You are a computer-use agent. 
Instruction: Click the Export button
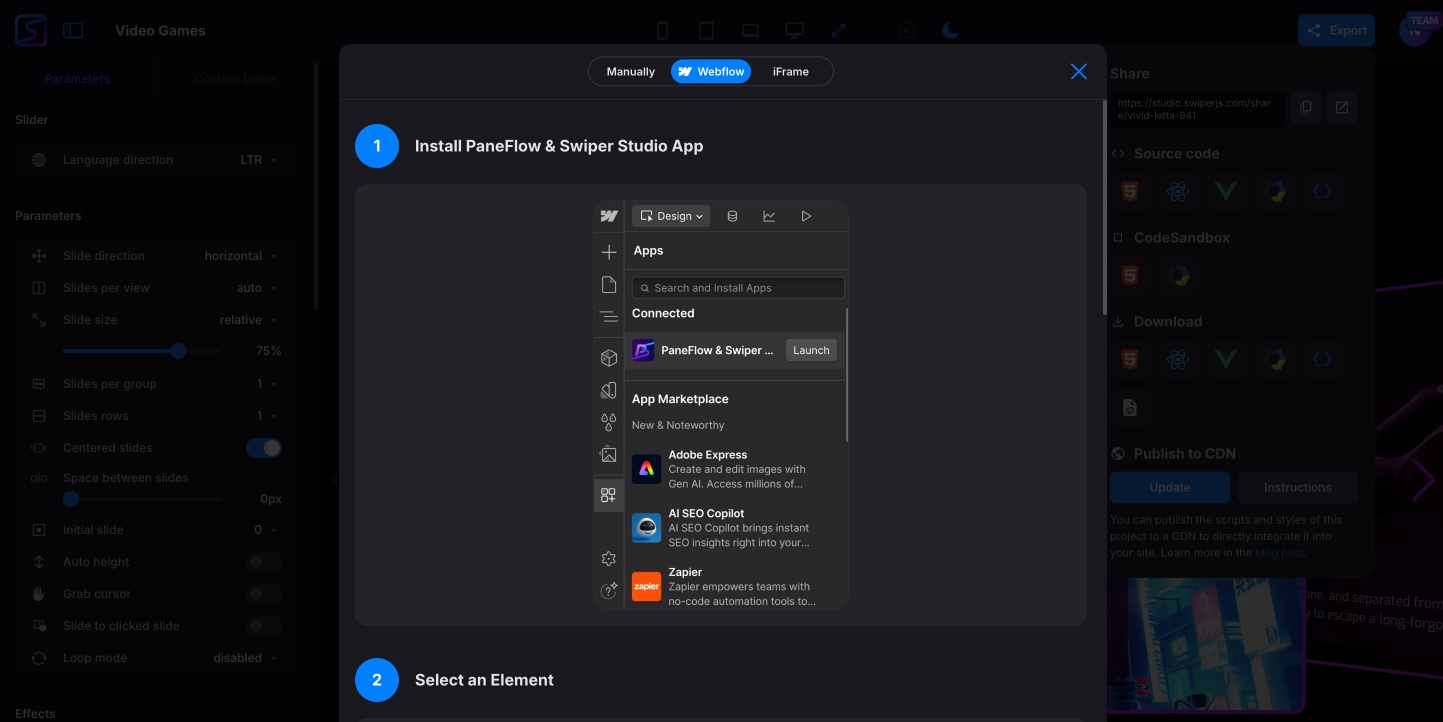1336,30
